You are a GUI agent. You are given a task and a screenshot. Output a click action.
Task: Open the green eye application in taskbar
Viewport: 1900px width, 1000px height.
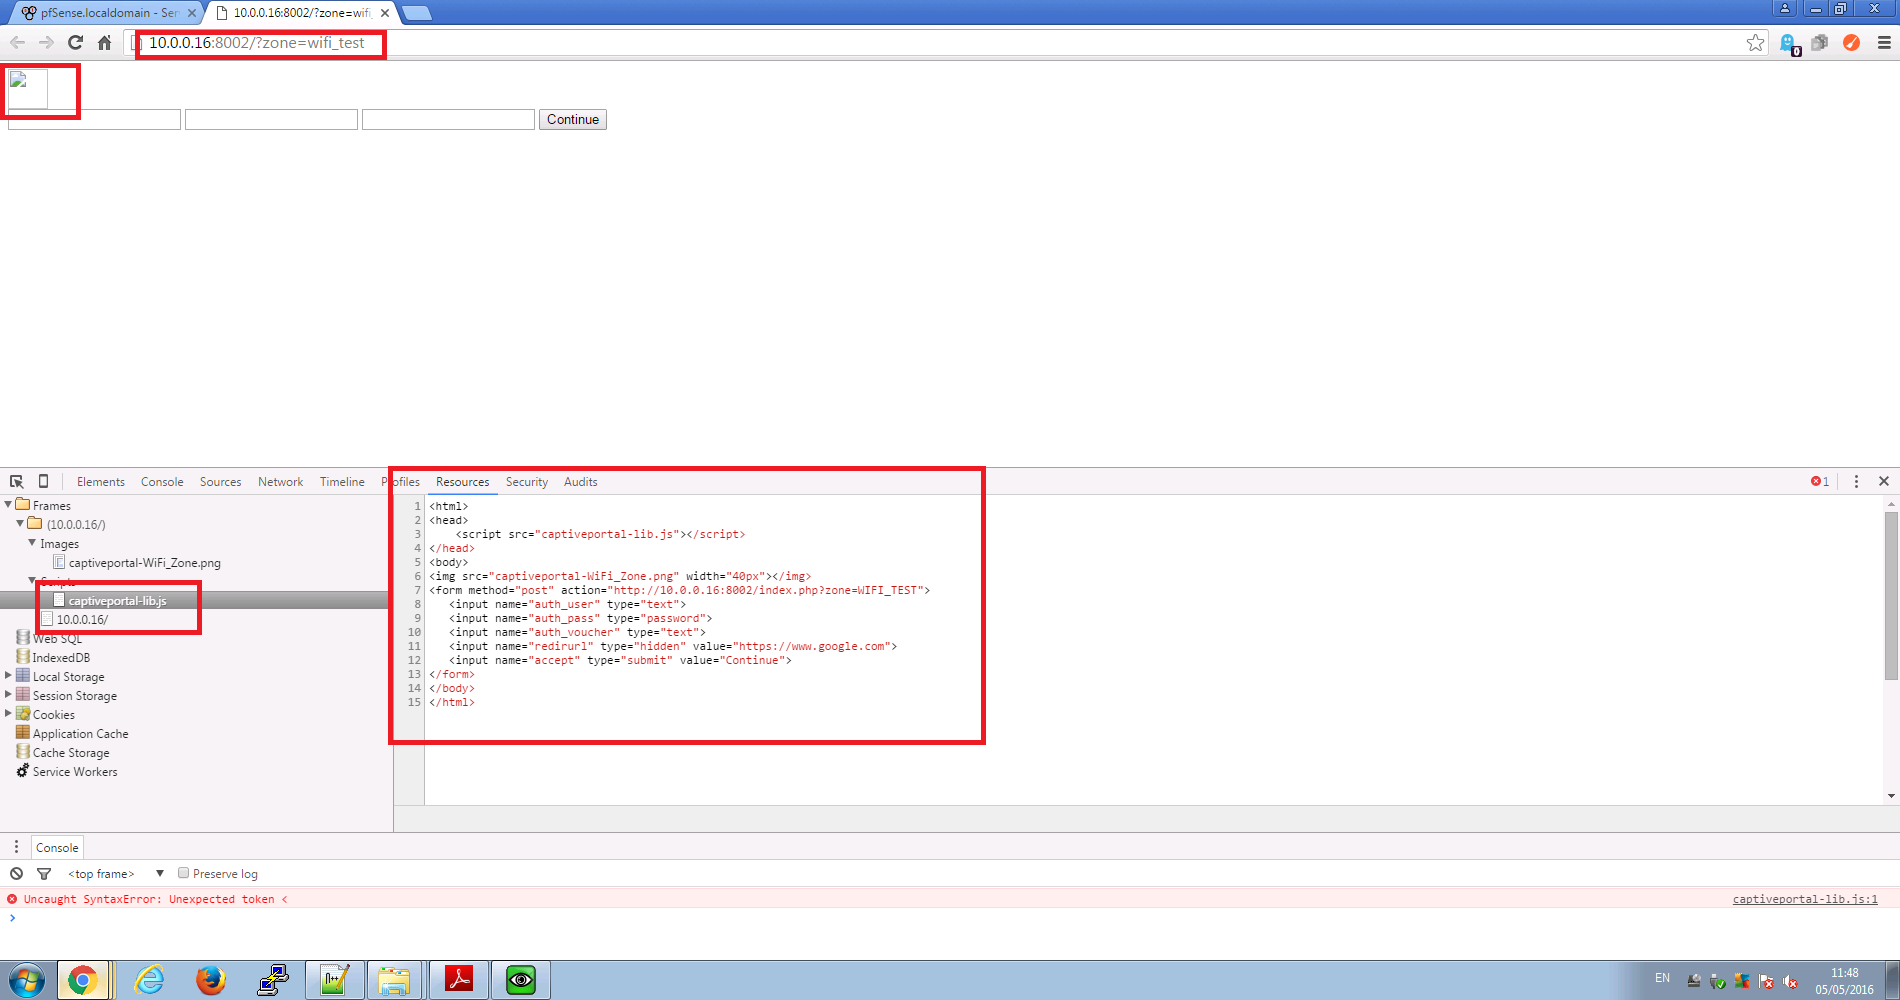pos(521,980)
